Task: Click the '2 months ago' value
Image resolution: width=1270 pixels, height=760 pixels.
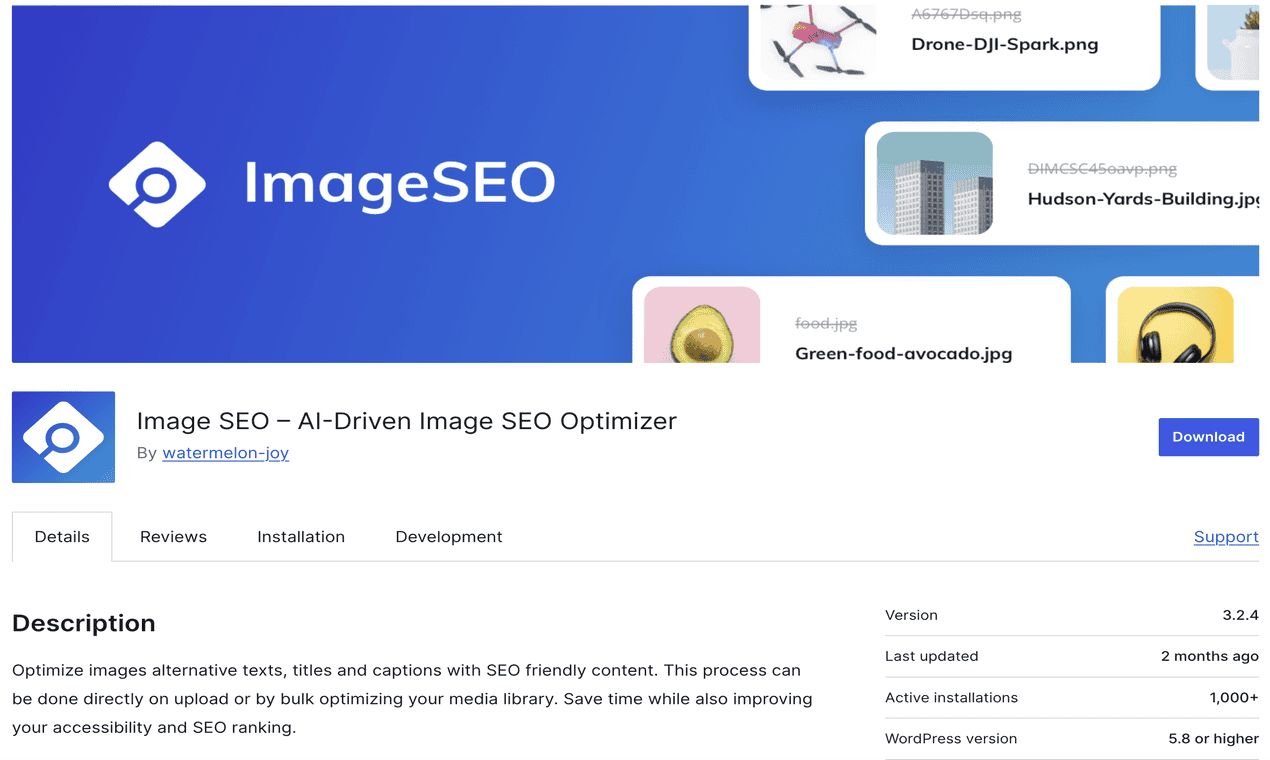Action: click(x=1210, y=656)
